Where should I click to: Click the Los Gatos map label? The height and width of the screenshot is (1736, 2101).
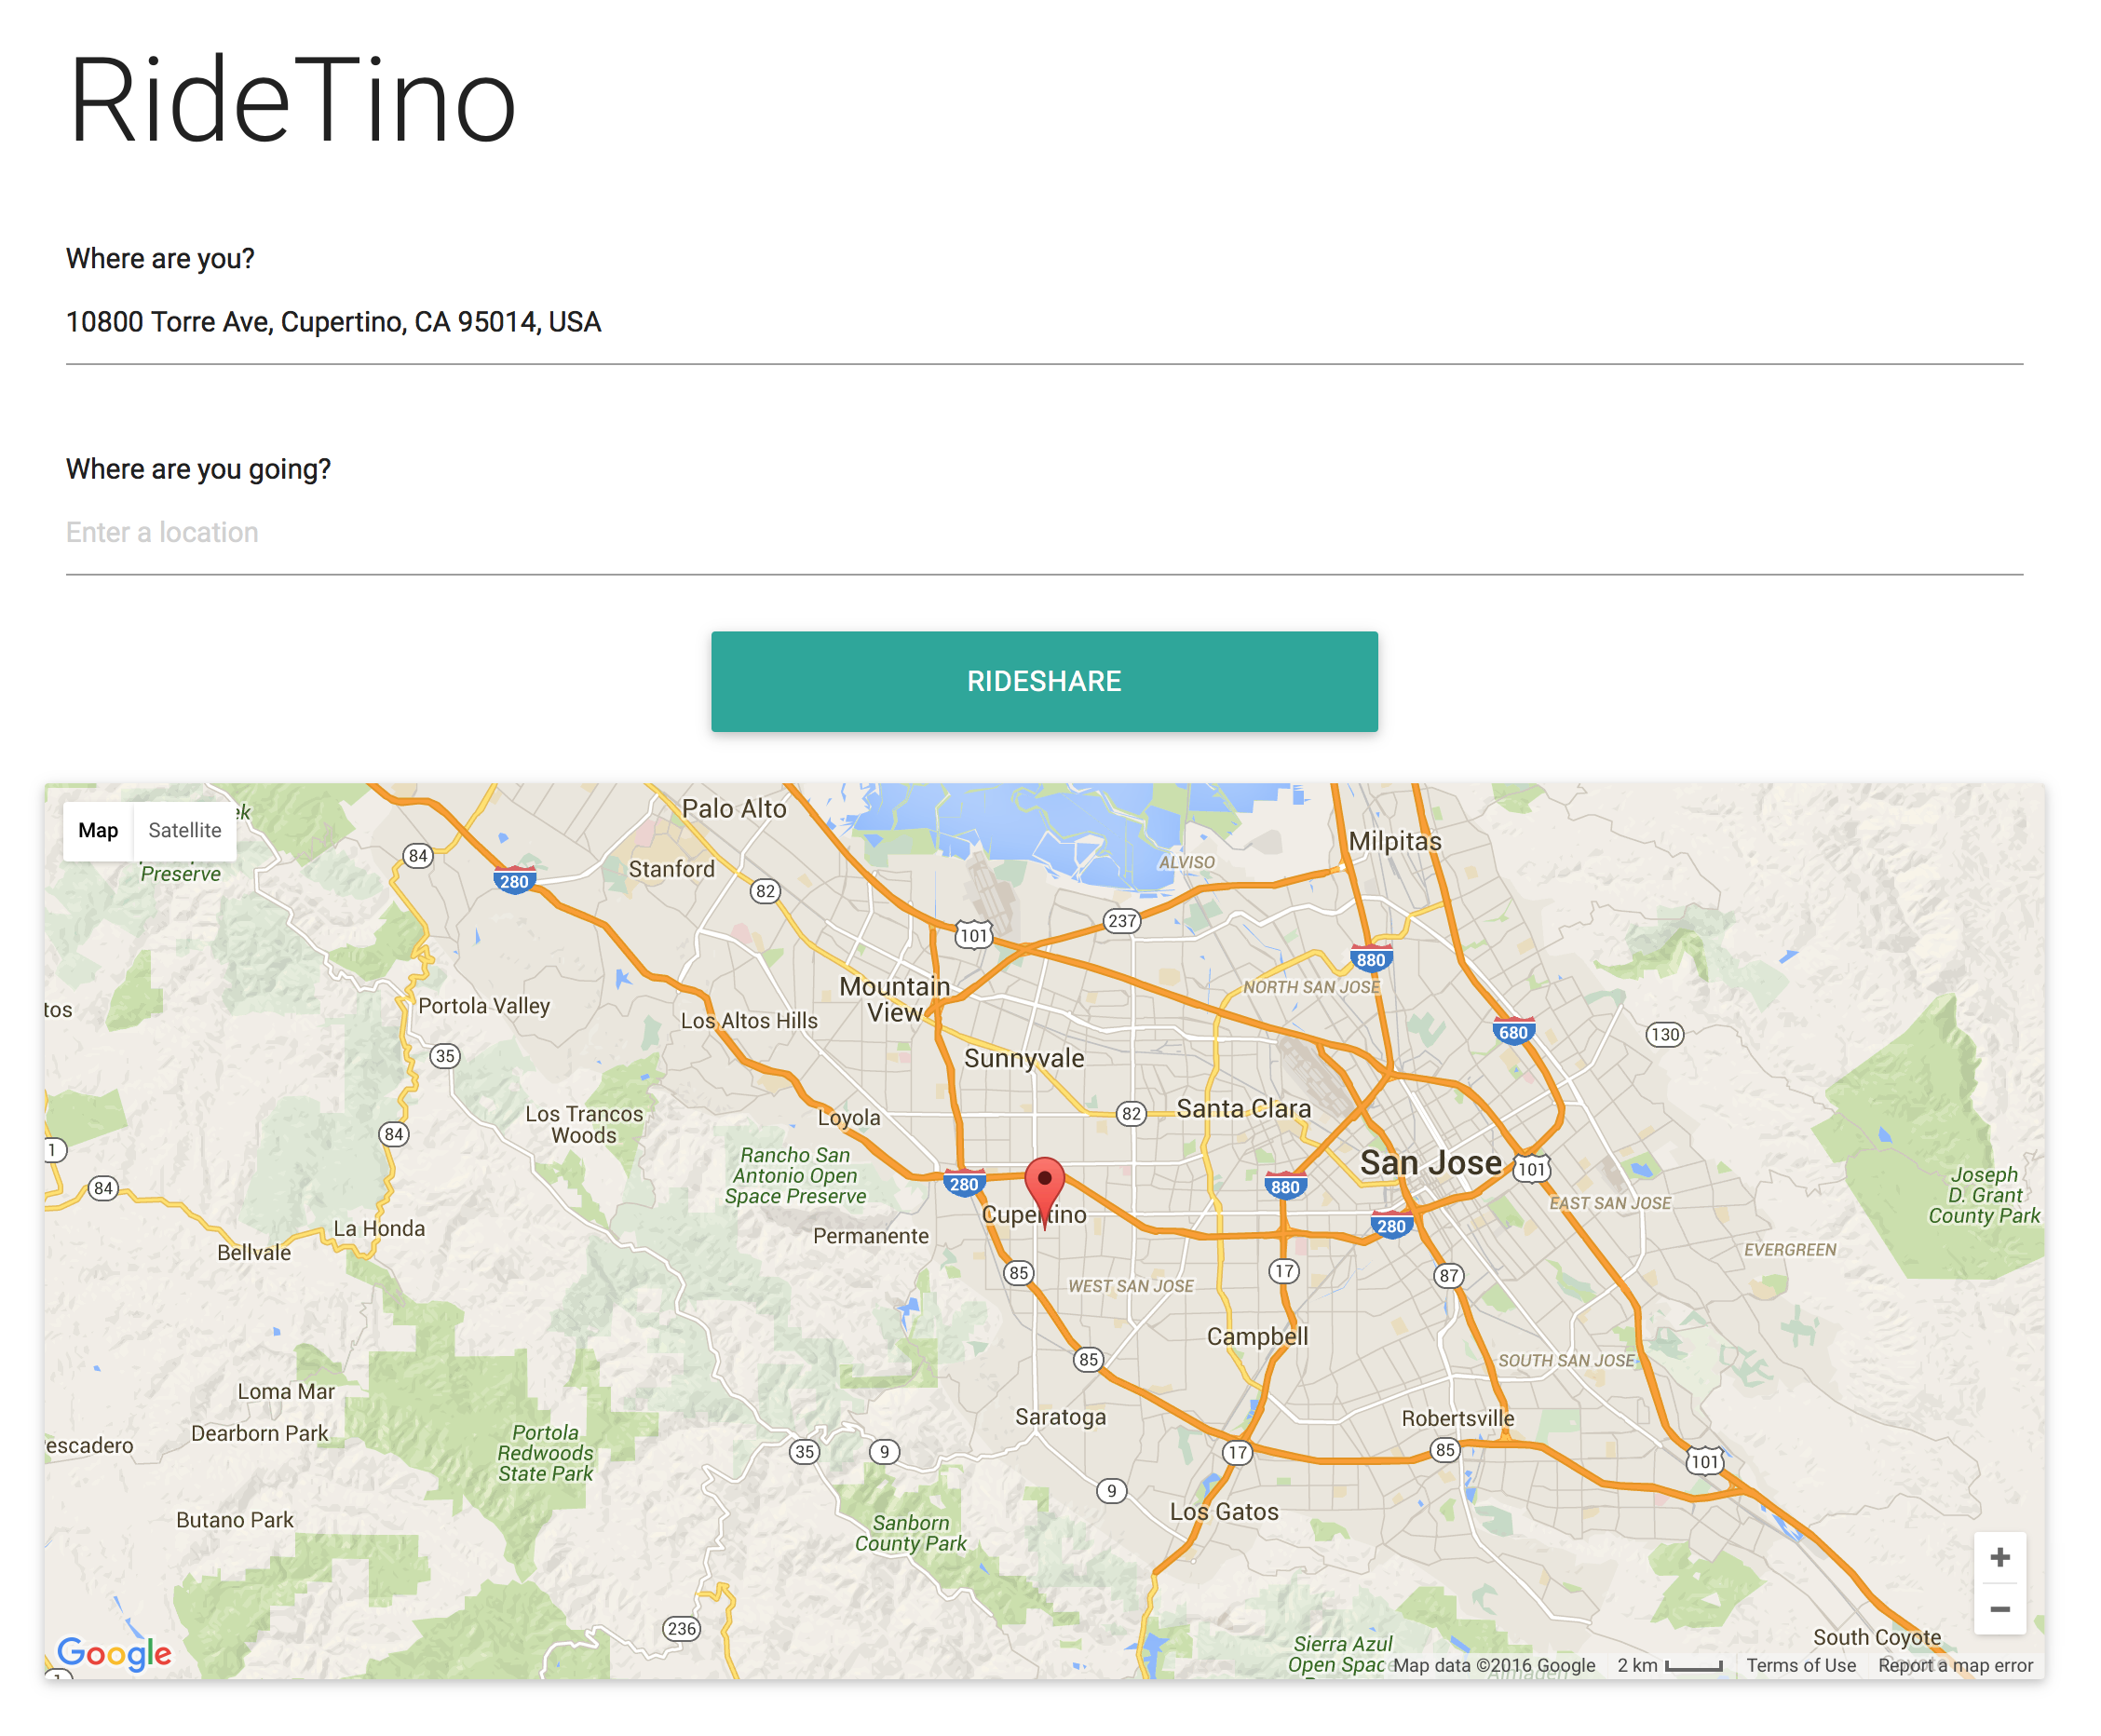coord(1223,1510)
